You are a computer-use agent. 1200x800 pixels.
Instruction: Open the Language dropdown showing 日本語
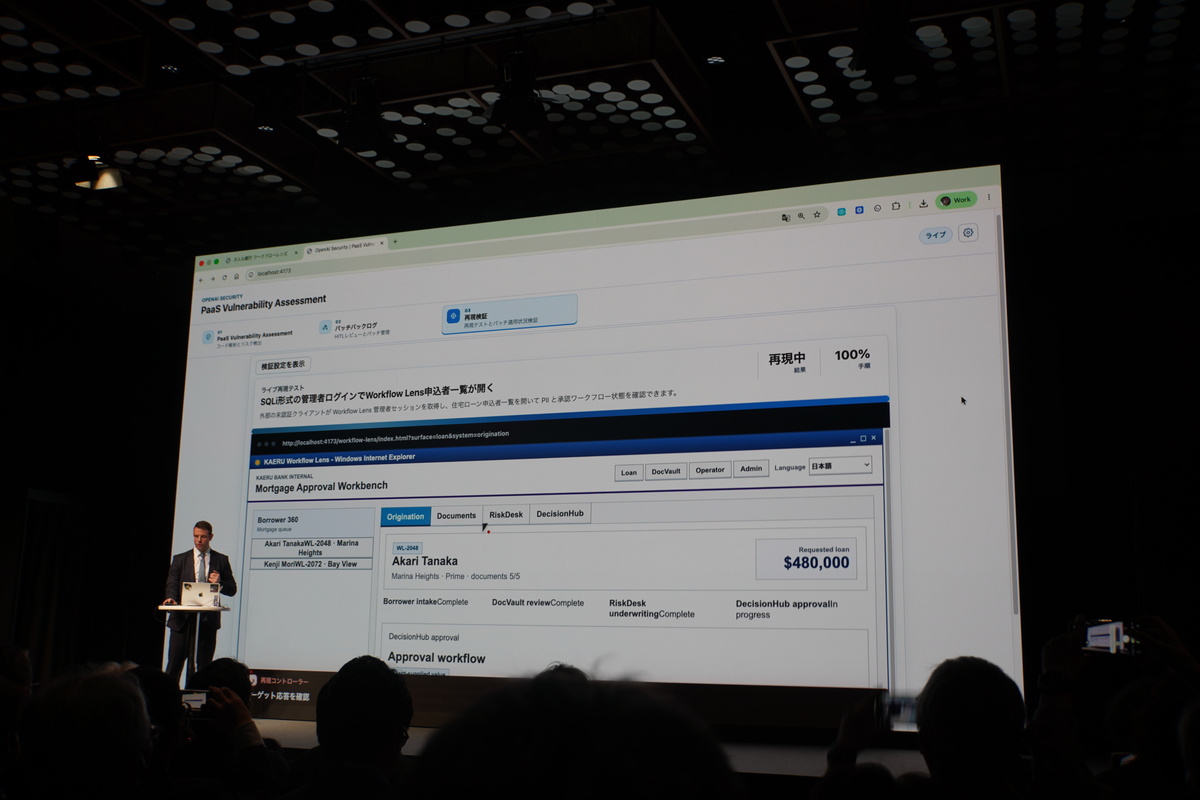(840, 466)
